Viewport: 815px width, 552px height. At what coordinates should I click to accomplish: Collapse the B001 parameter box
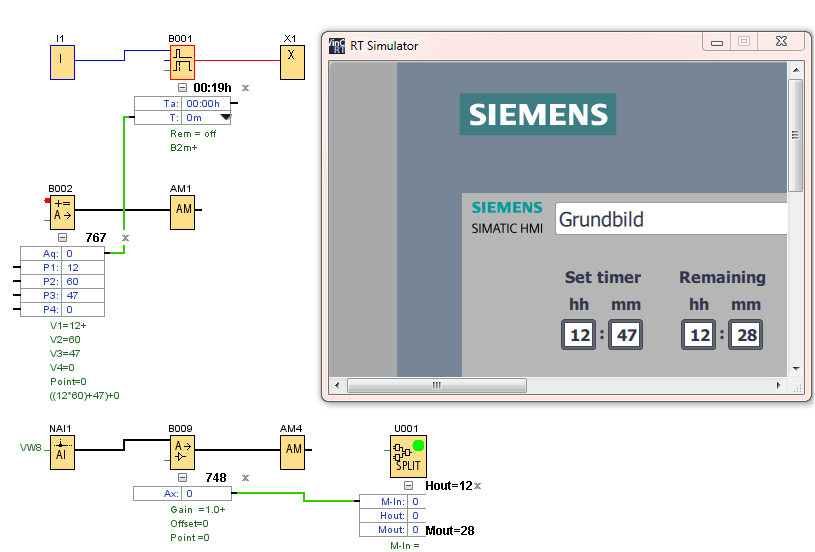(x=182, y=88)
